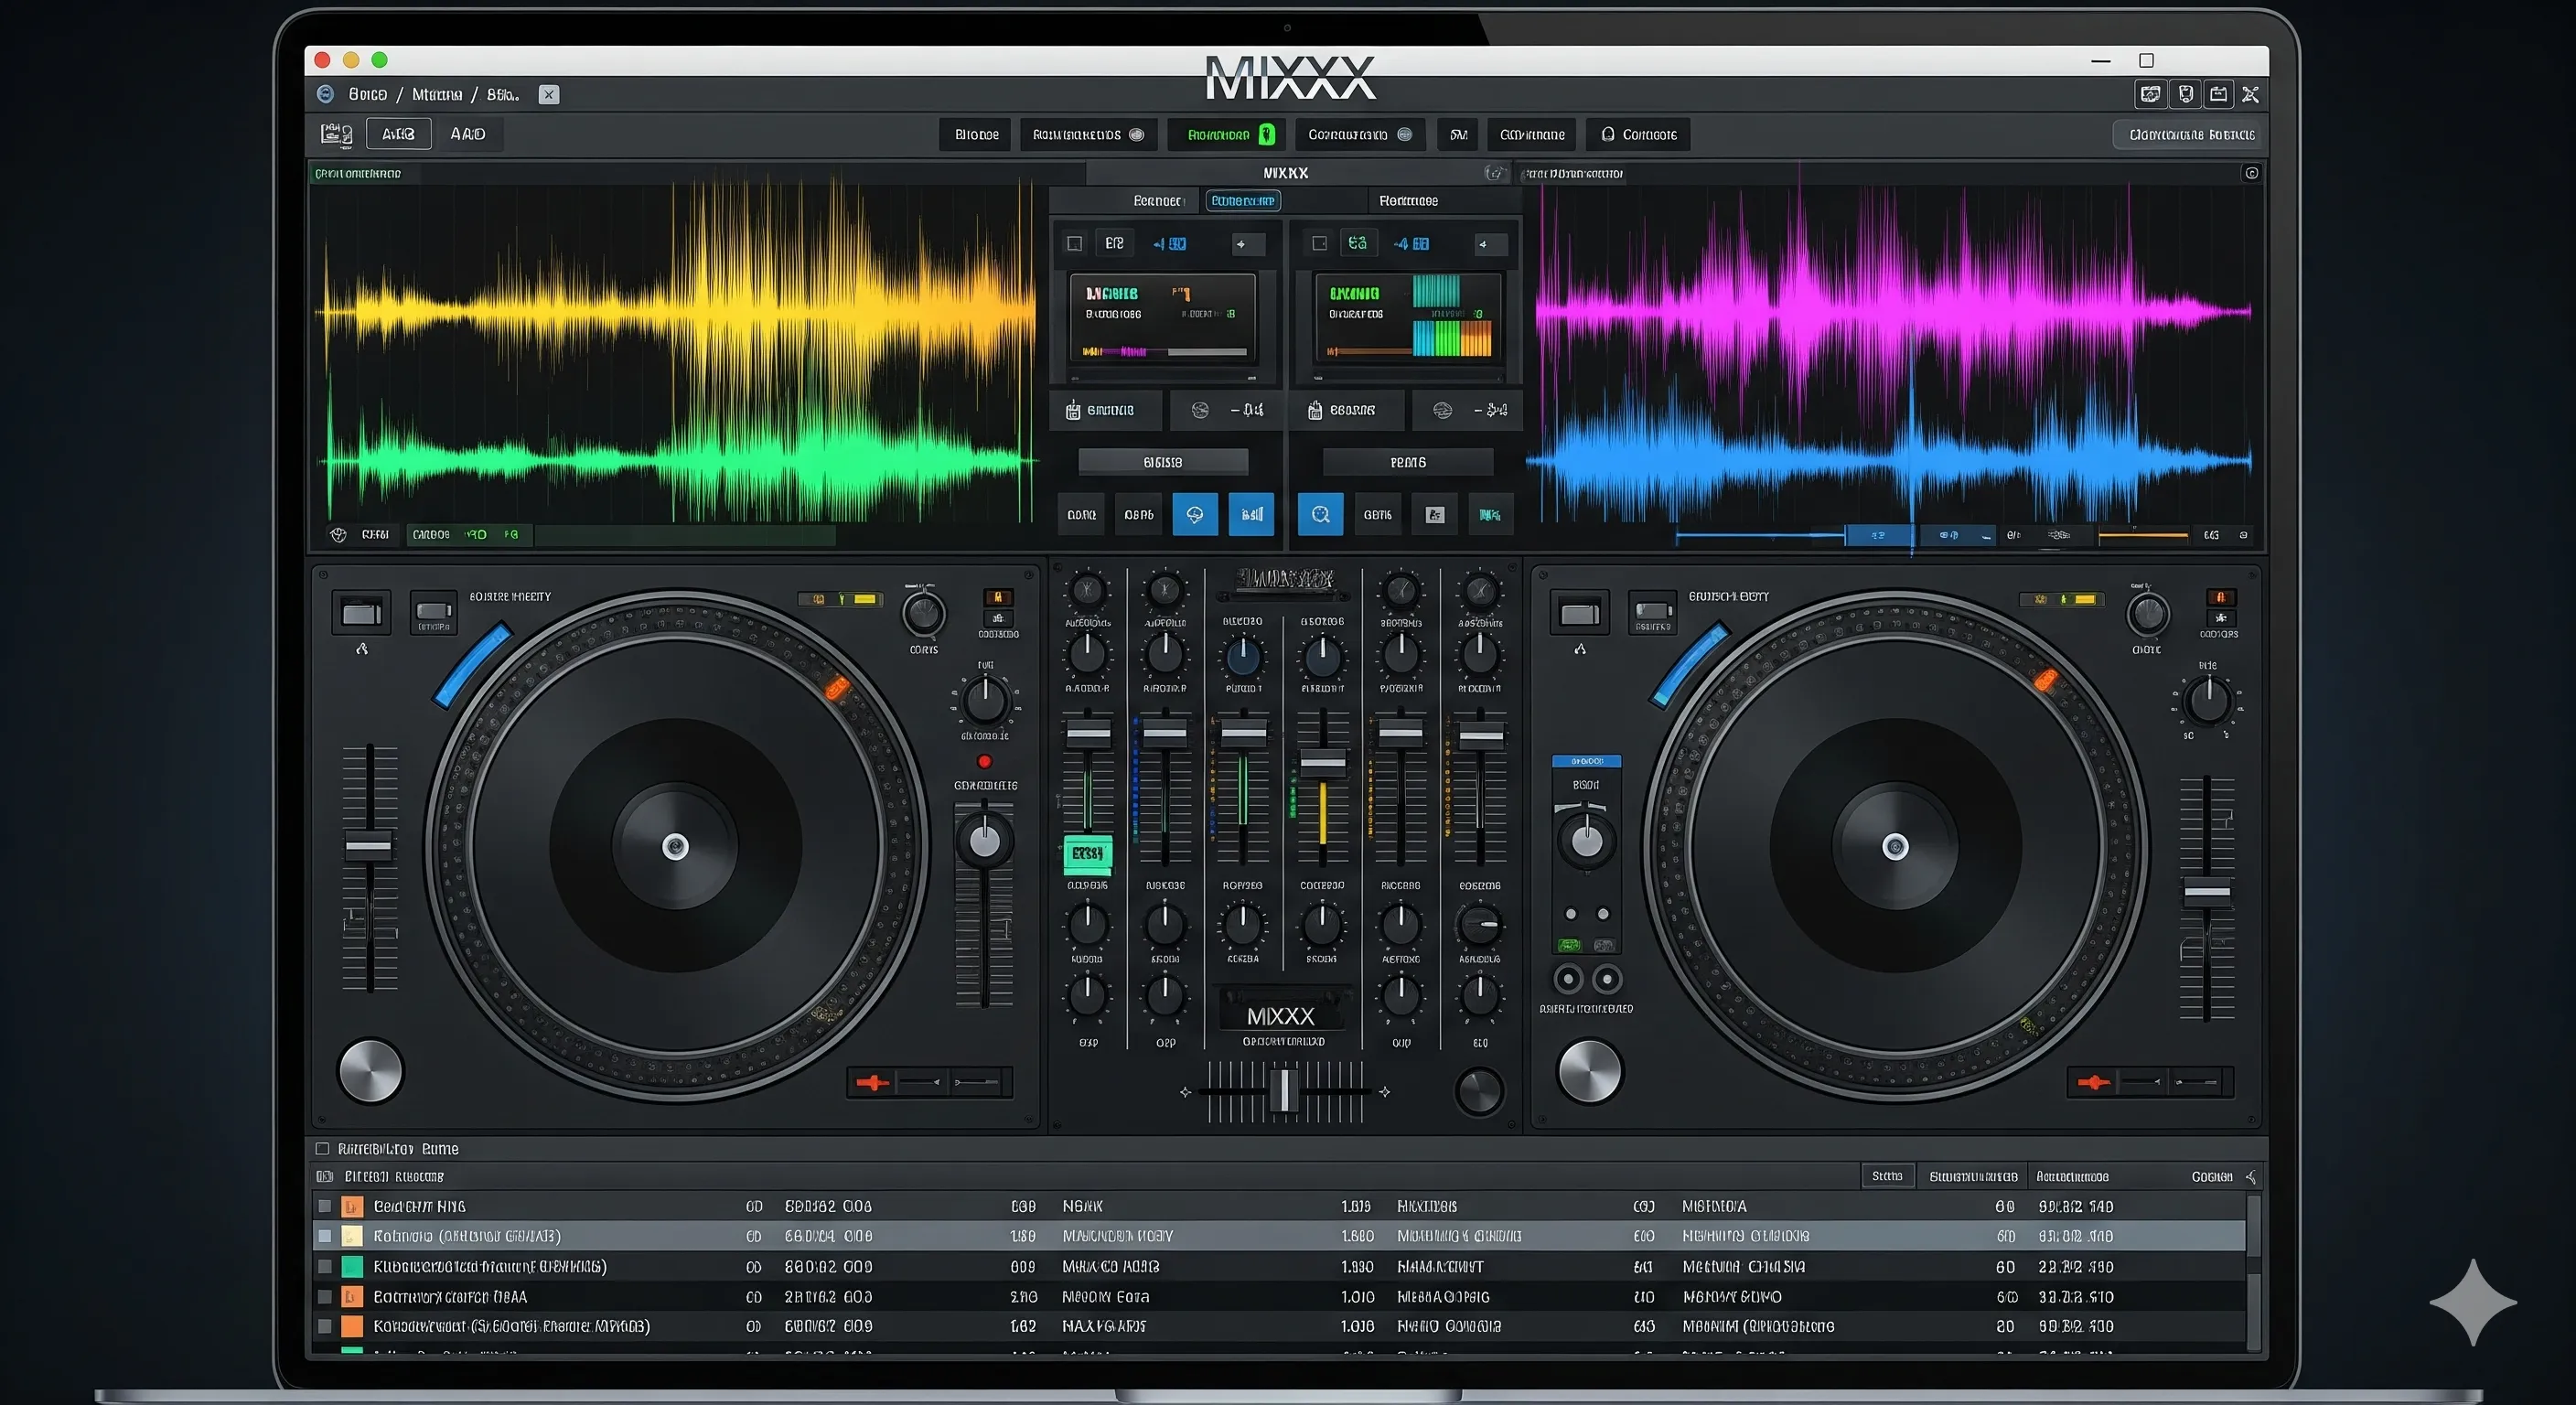
Task: Close the breadcrumb path with its small X
Action: (549, 94)
